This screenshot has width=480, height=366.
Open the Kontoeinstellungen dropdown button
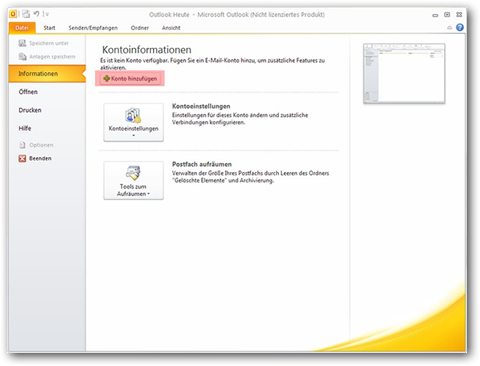[x=133, y=122]
